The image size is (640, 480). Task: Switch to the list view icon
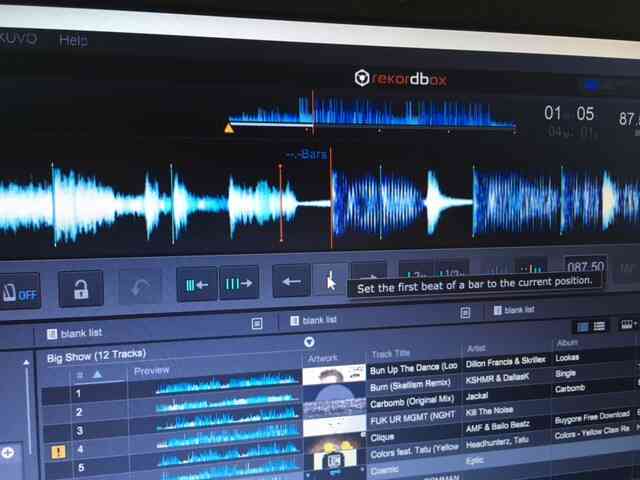(x=599, y=326)
